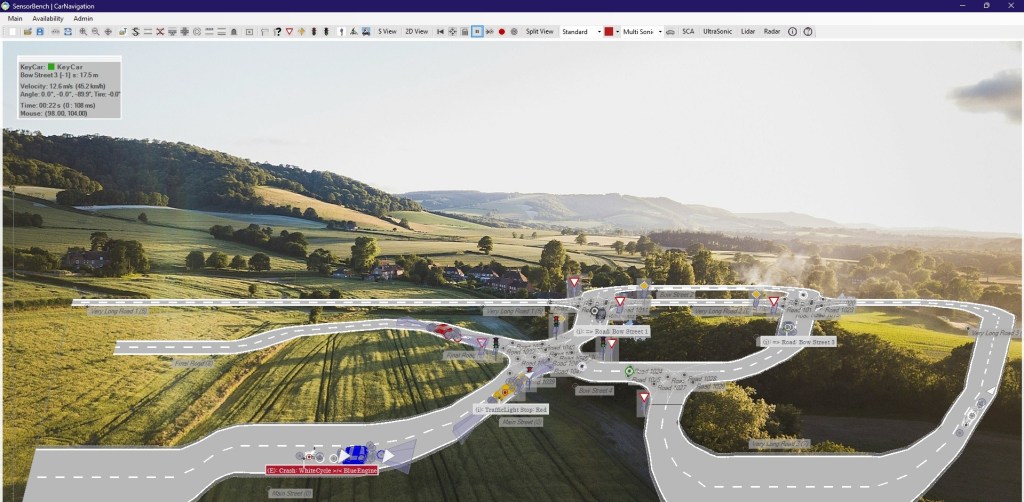Image resolution: width=1024 pixels, height=502 pixels.
Task: Toggle the highlighted pause button
Action: coord(477,32)
